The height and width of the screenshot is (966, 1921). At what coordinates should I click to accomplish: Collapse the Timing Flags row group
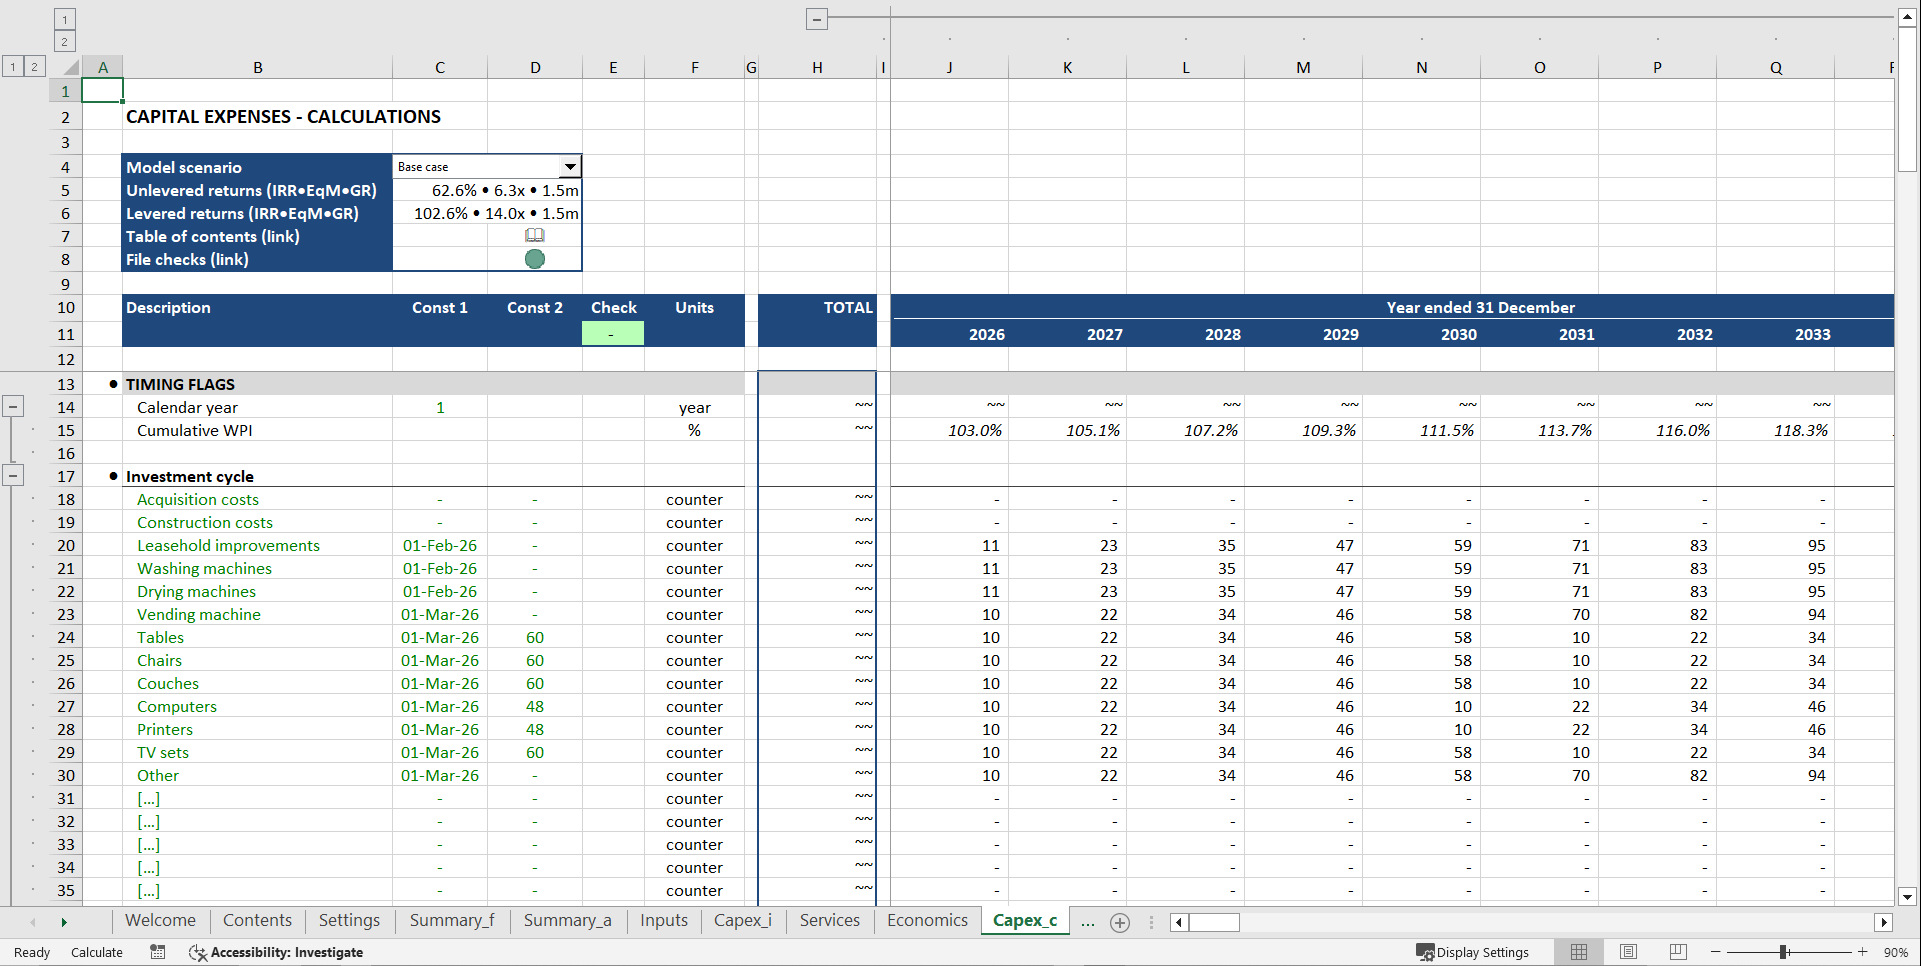[x=14, y=405]
